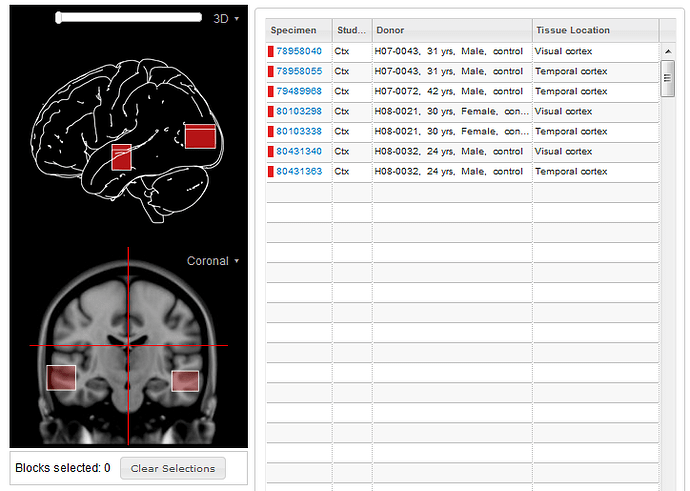Open specimen link 78958040
This screenshot has height=491, width=690.
299,51
